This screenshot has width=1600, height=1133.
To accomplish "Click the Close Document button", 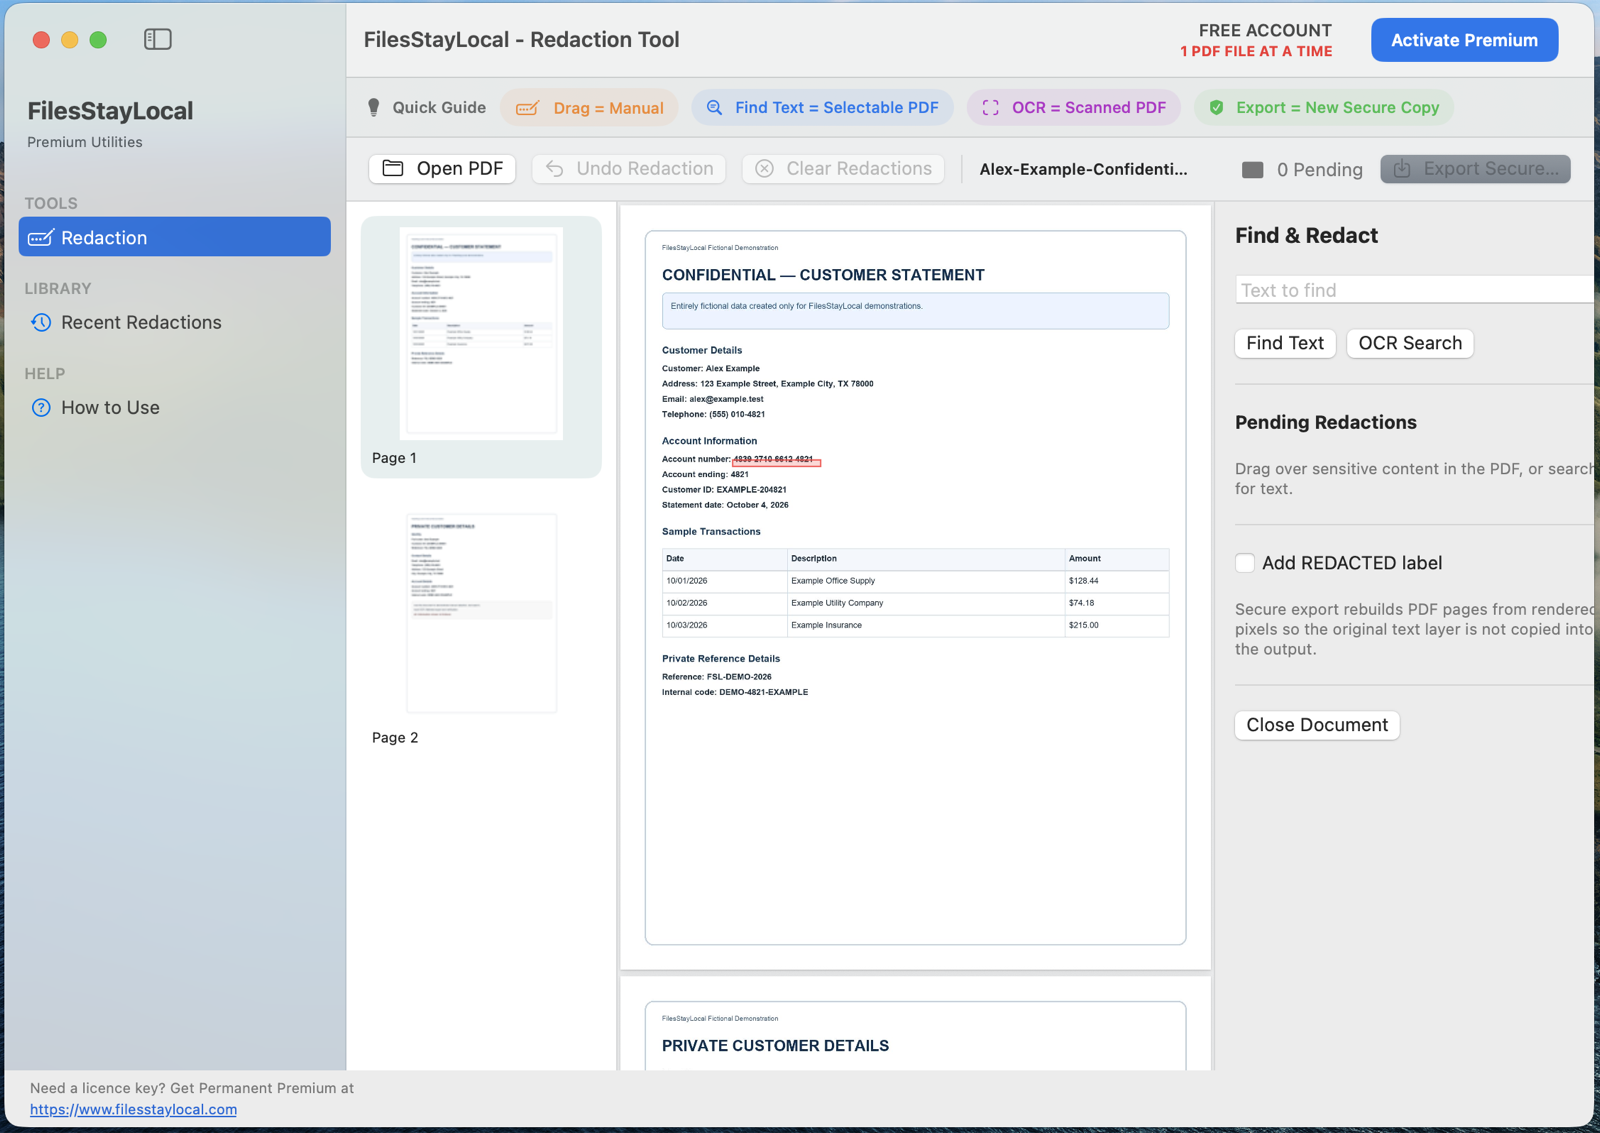I will [1317, 725].
